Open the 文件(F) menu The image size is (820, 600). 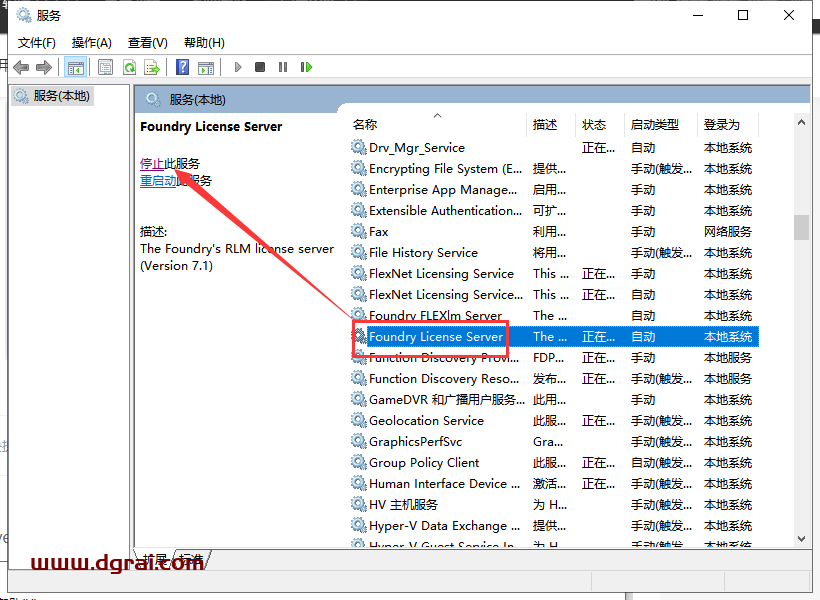tap(37, 43)
